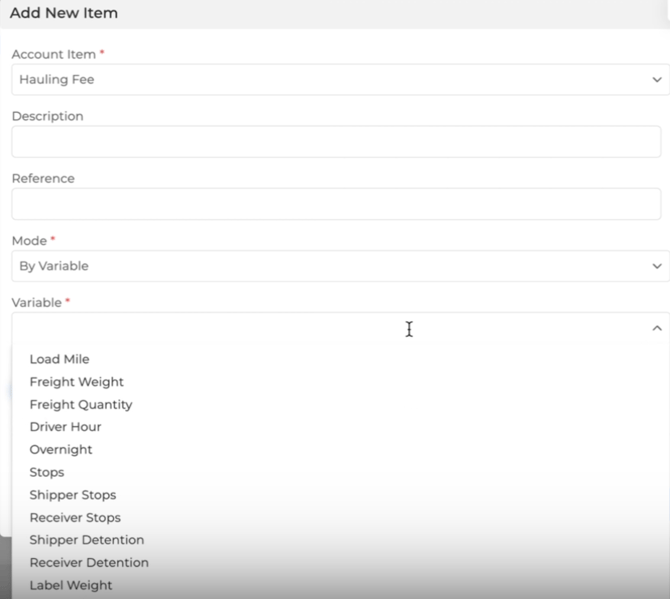This screenshot has height=599, width=670.
Task: Click the Mode dropdown chevron arrow
Action: coord(657,266)
